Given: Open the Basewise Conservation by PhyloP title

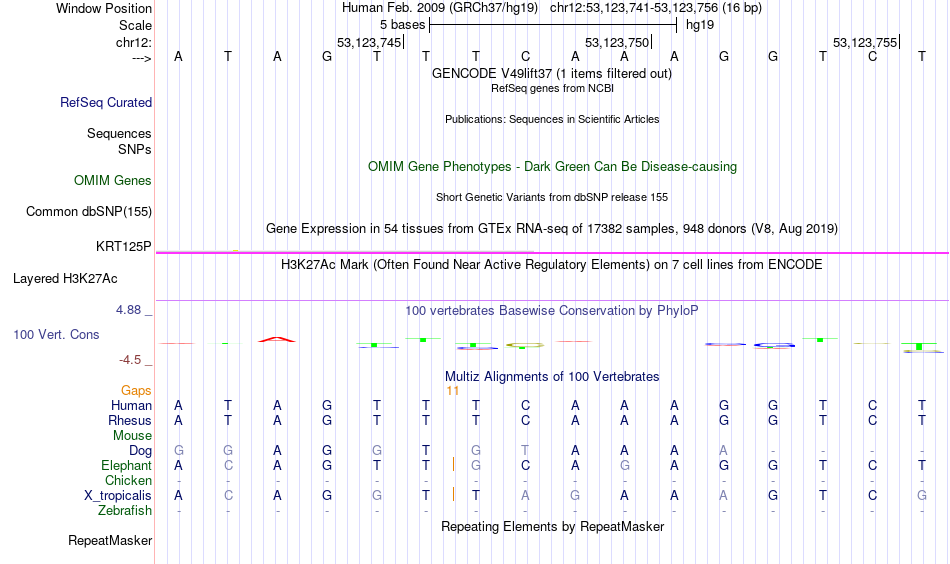Looking at the screenshot, I should click(x=552, y=311).
